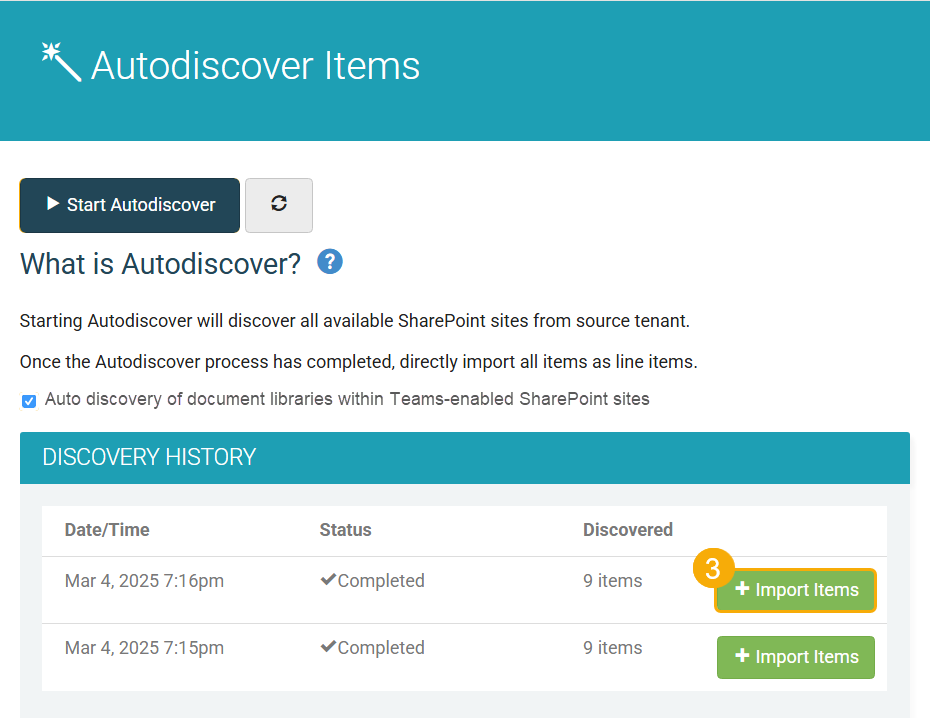930x718 pixels.
Task: Click the magic wand icon in header
Action: [x=60, y=62]
